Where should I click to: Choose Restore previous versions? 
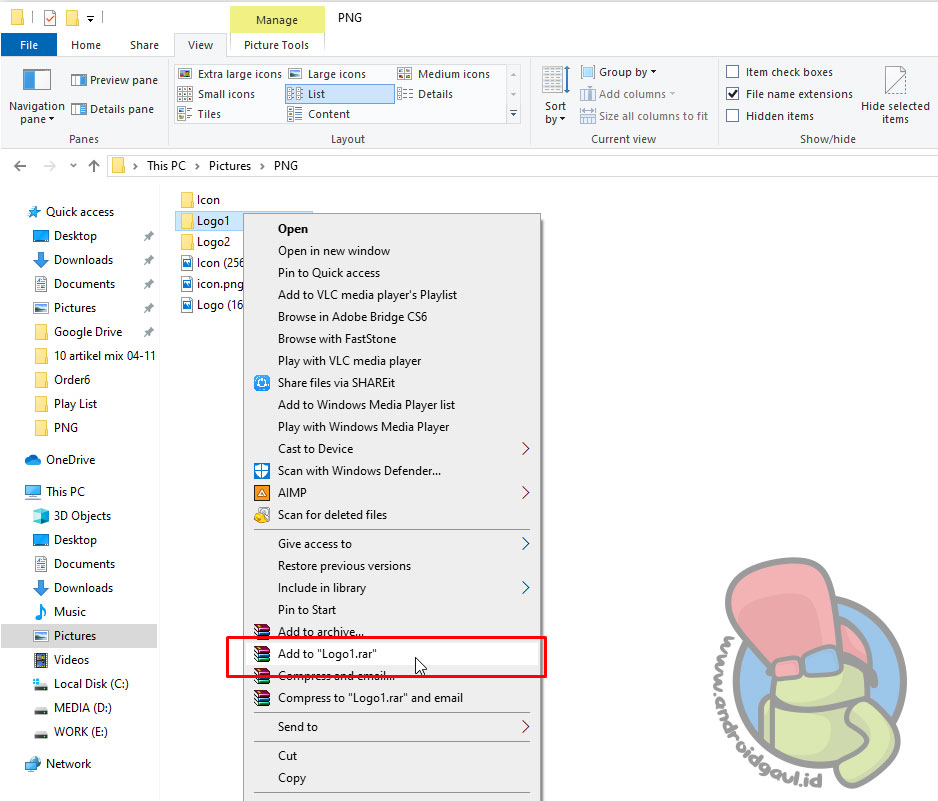coord(392,566)
